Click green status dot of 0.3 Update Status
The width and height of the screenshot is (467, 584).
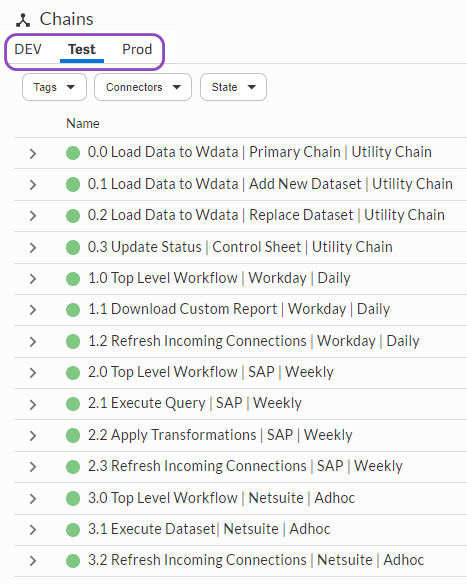[x=73, y=248]
